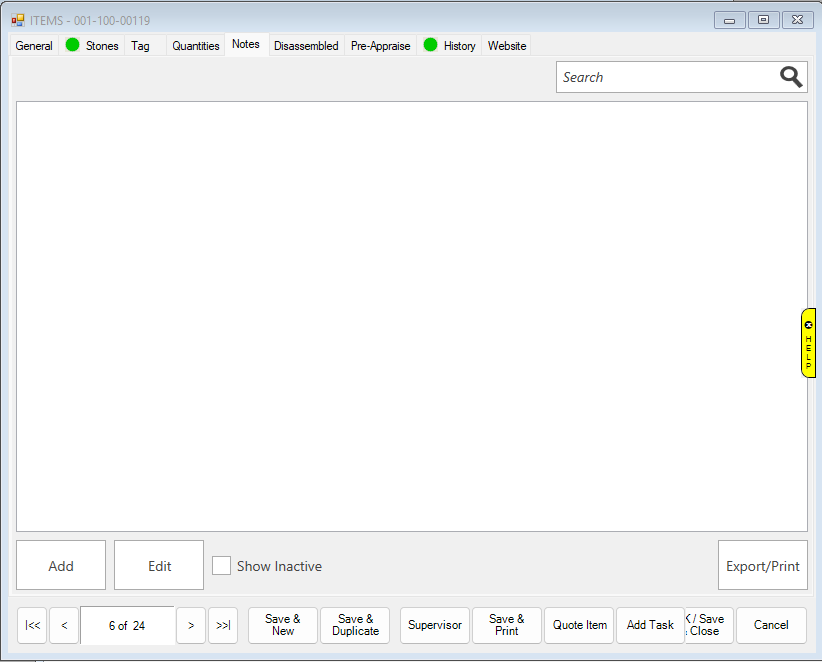The height and width of the screenshot is (662, 822).
Task: Jump to the first record
Action: pos(32,625)
